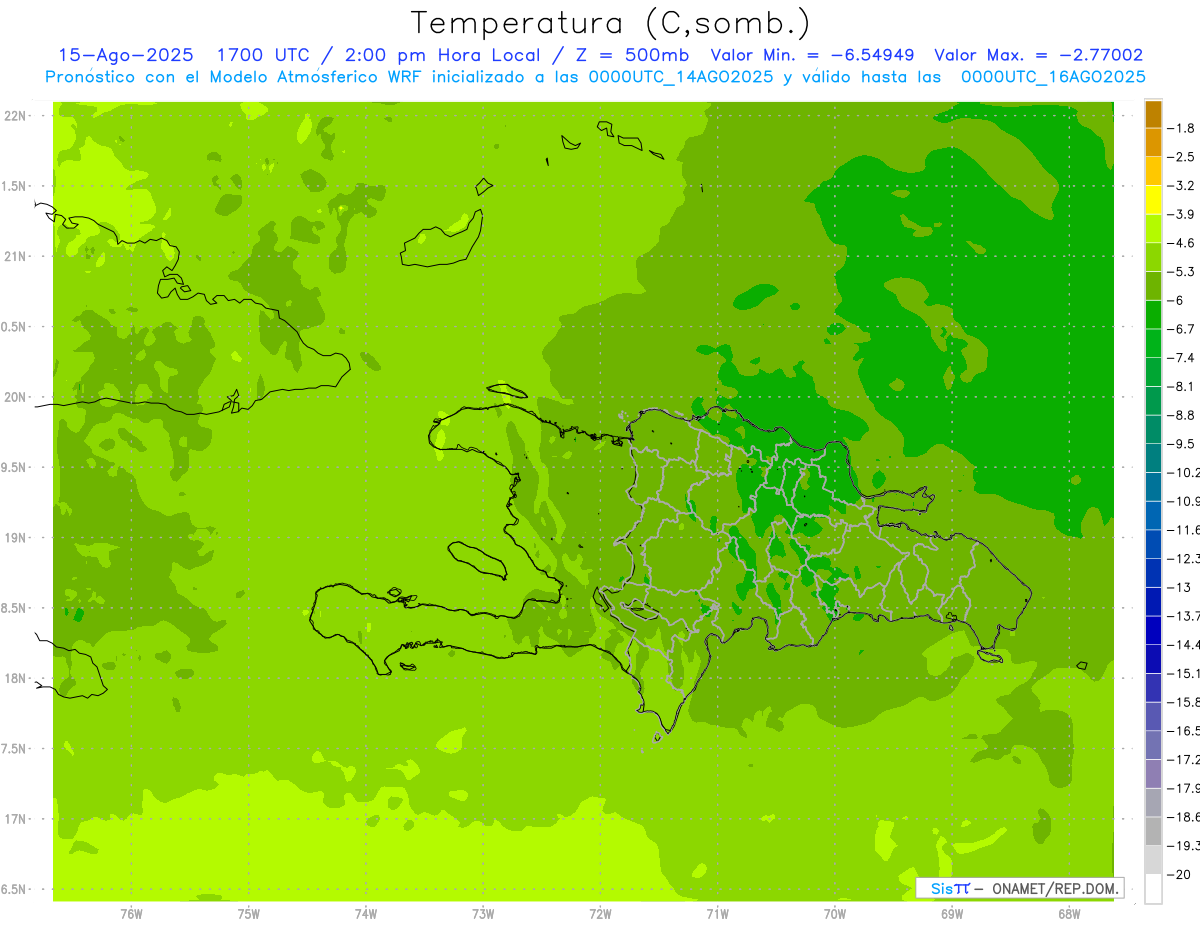Click the '72W' longitude label

click(600, 913)
